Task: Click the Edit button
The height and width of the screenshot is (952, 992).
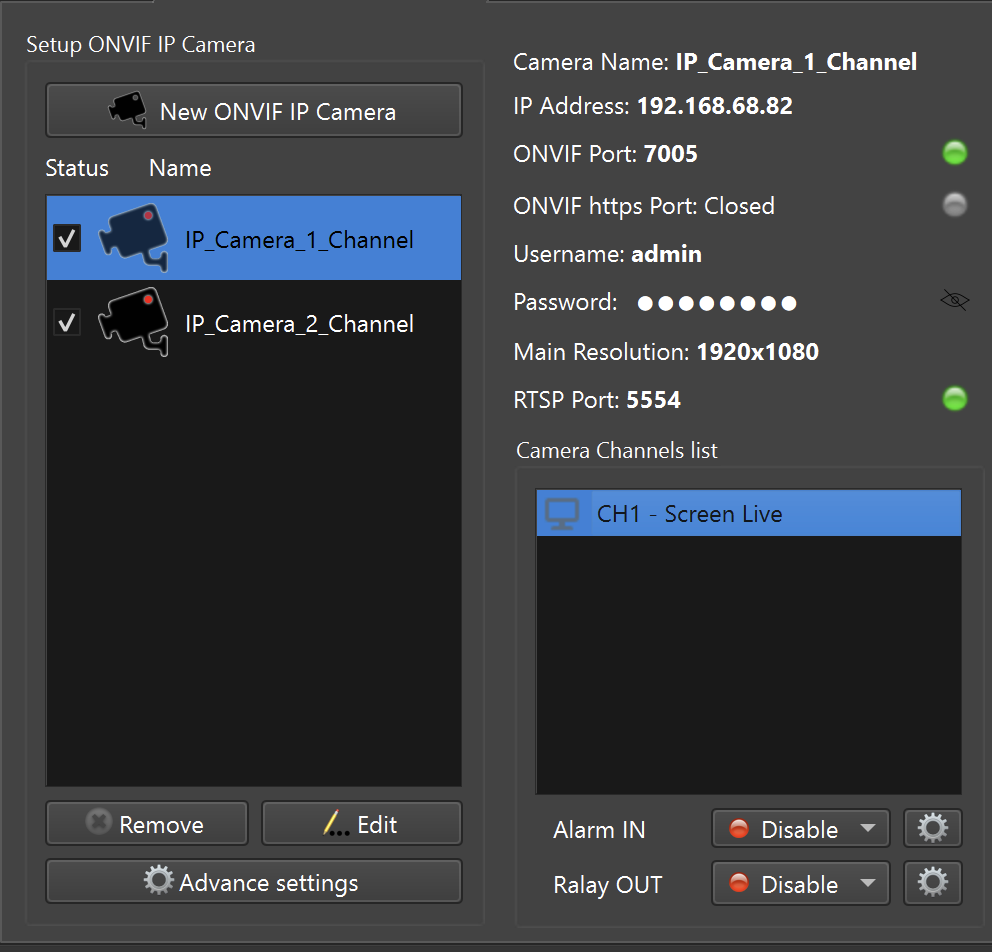Action: coord(361,824)
